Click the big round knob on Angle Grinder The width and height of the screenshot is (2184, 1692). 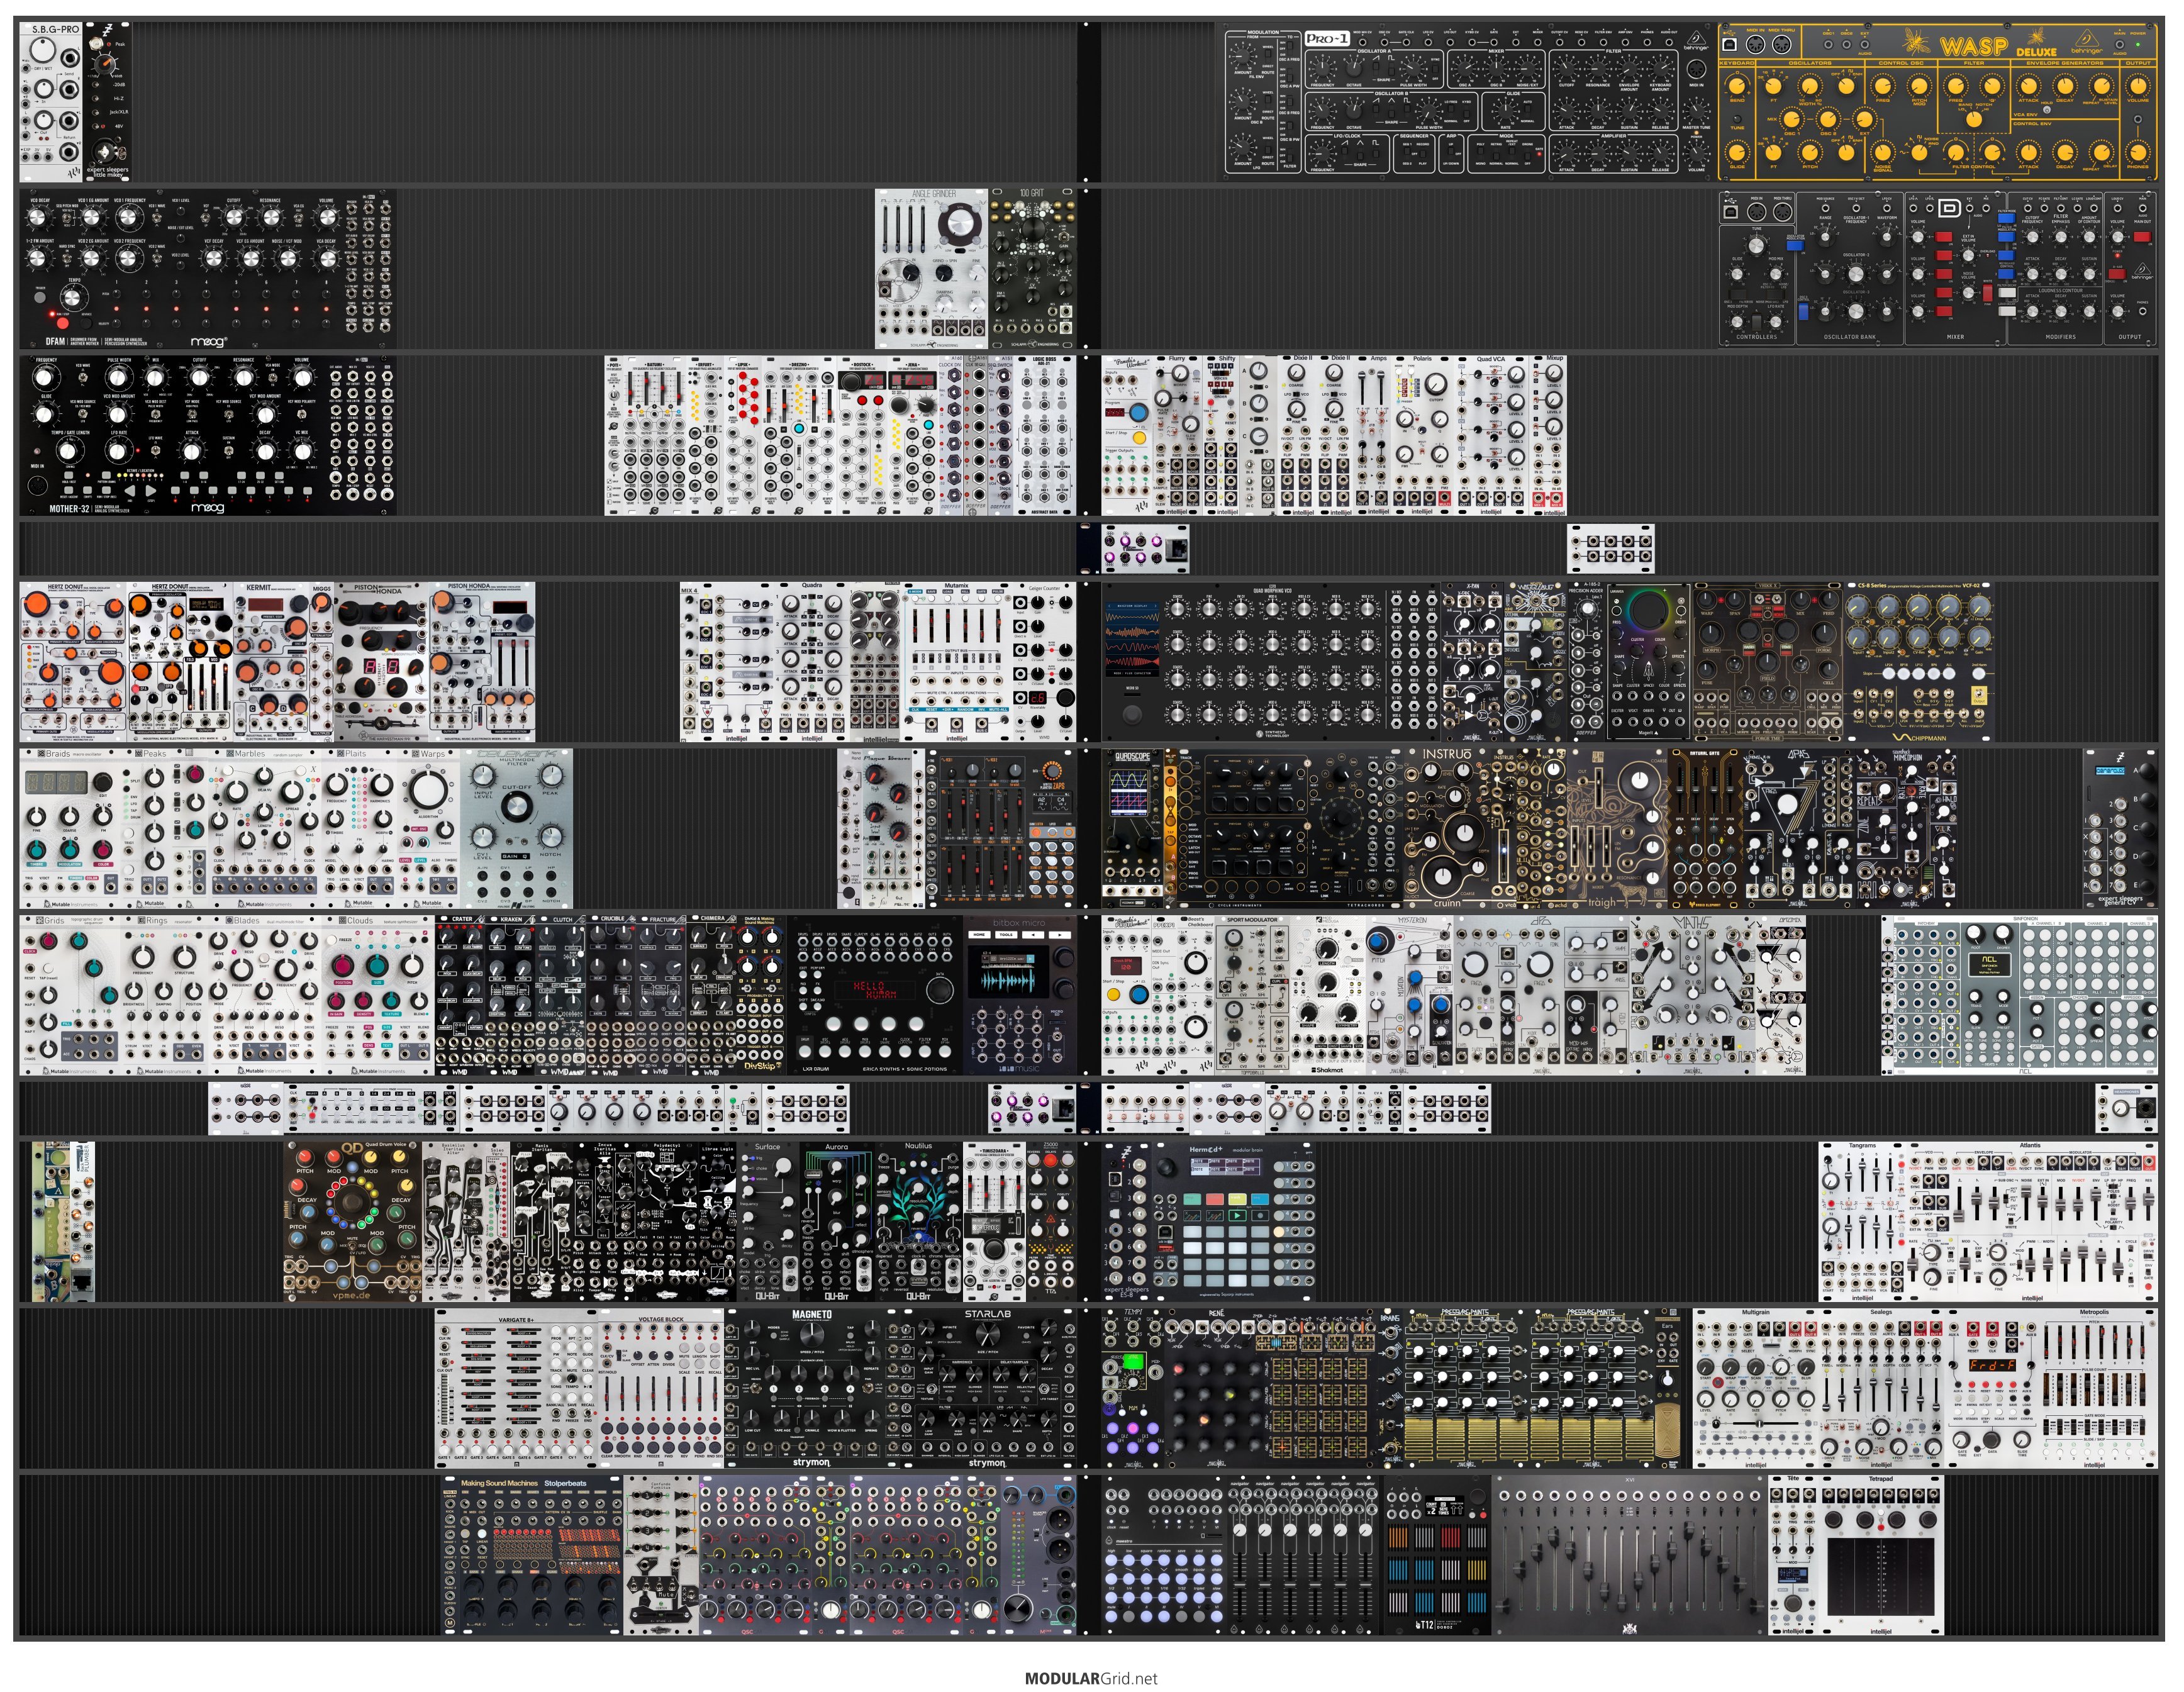961,224
